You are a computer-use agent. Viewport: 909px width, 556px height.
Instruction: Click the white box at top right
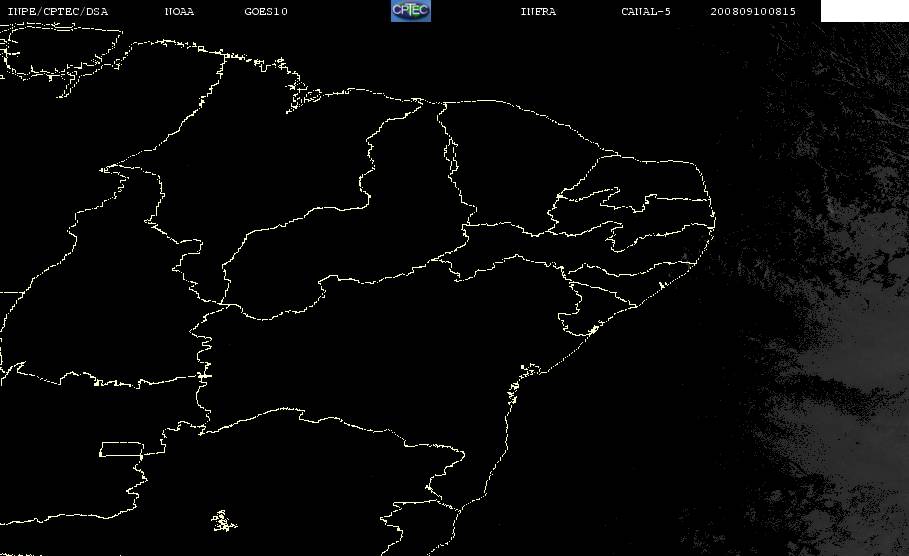pos(864,10)
